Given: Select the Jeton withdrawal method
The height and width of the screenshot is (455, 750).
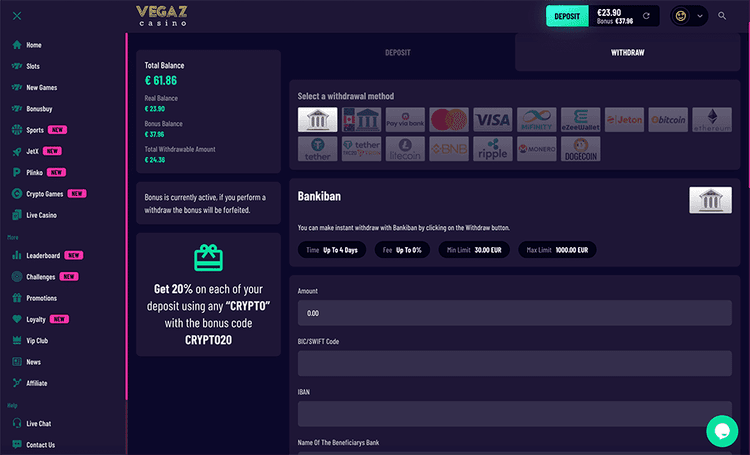Looking at the screenshot, I should 624,120.
